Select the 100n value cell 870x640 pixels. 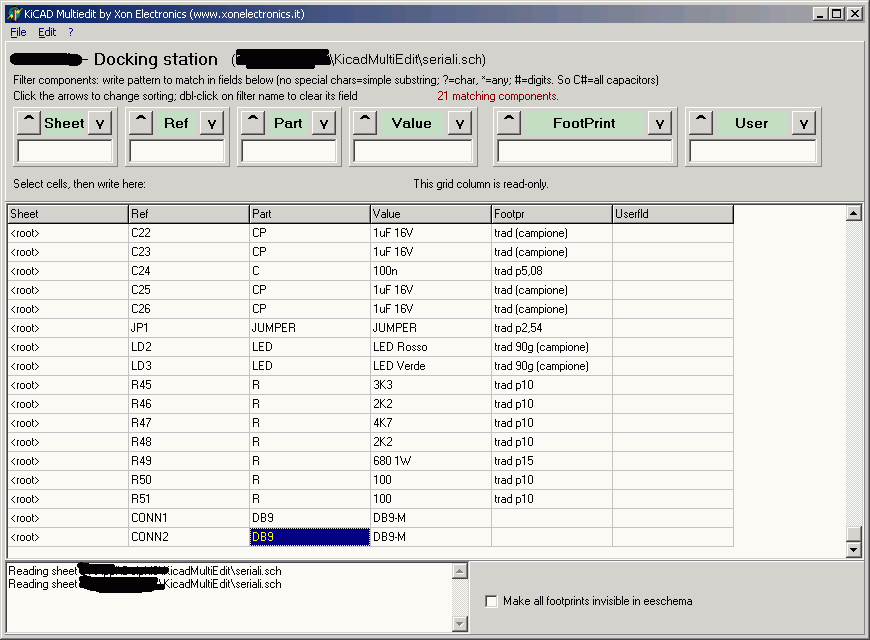point(431,271)
